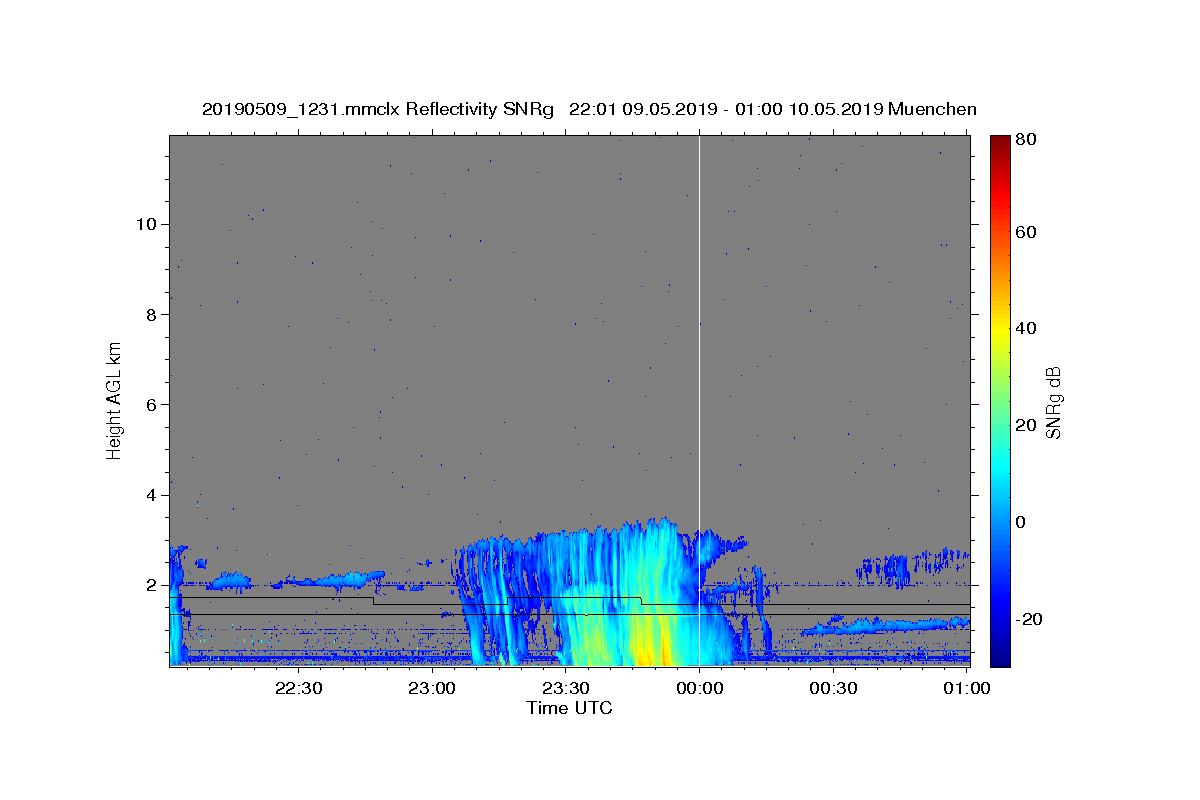Click the 22:30 time tick label

[x=298, y=689]
